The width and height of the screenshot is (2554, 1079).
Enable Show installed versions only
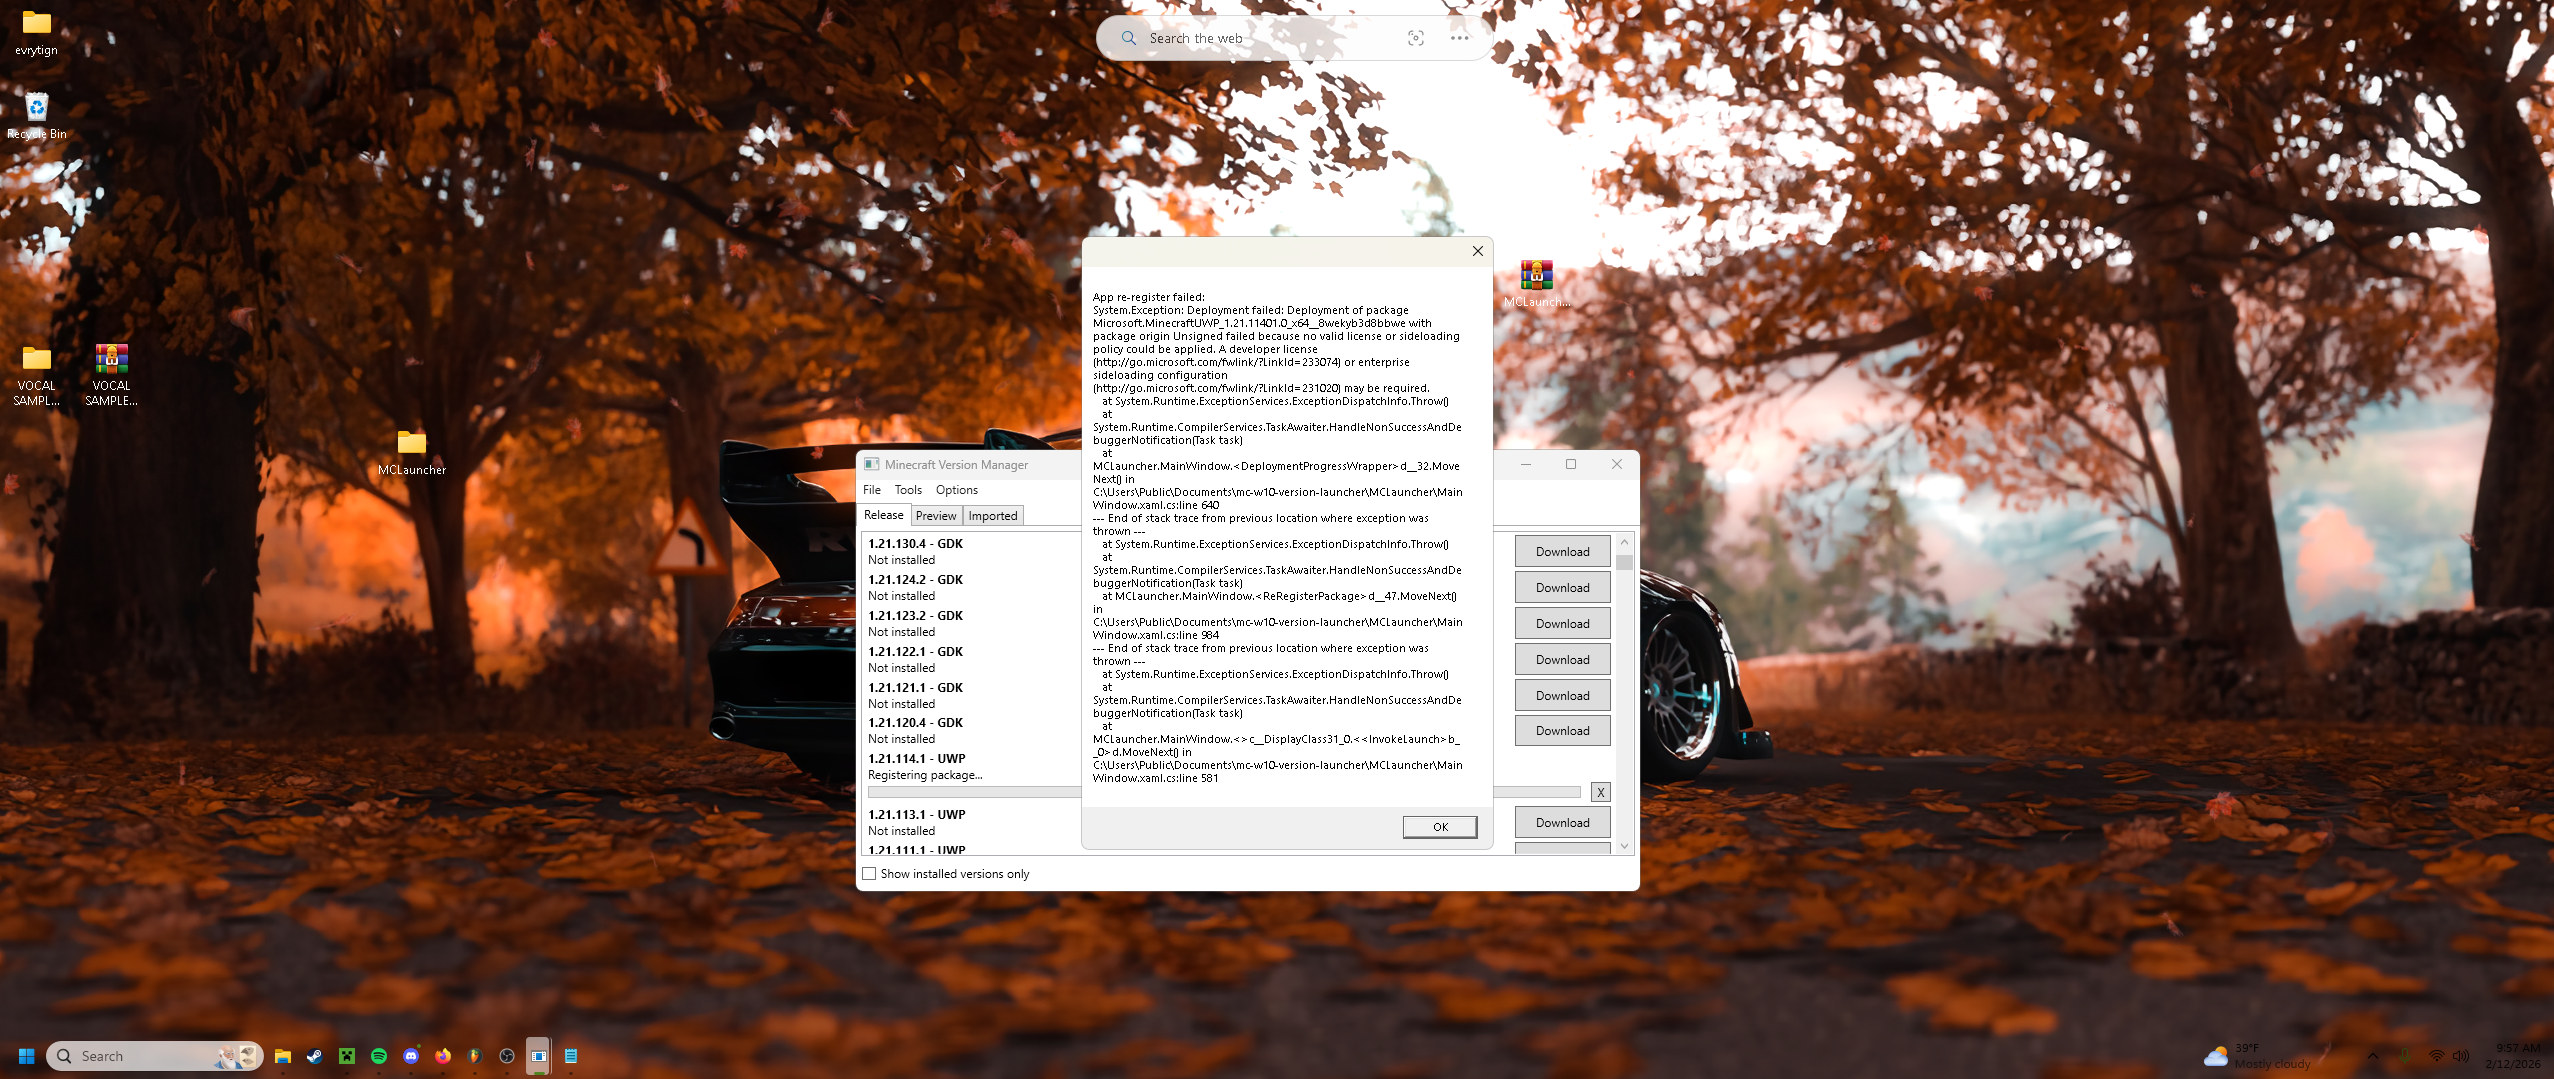click(868, 873)
